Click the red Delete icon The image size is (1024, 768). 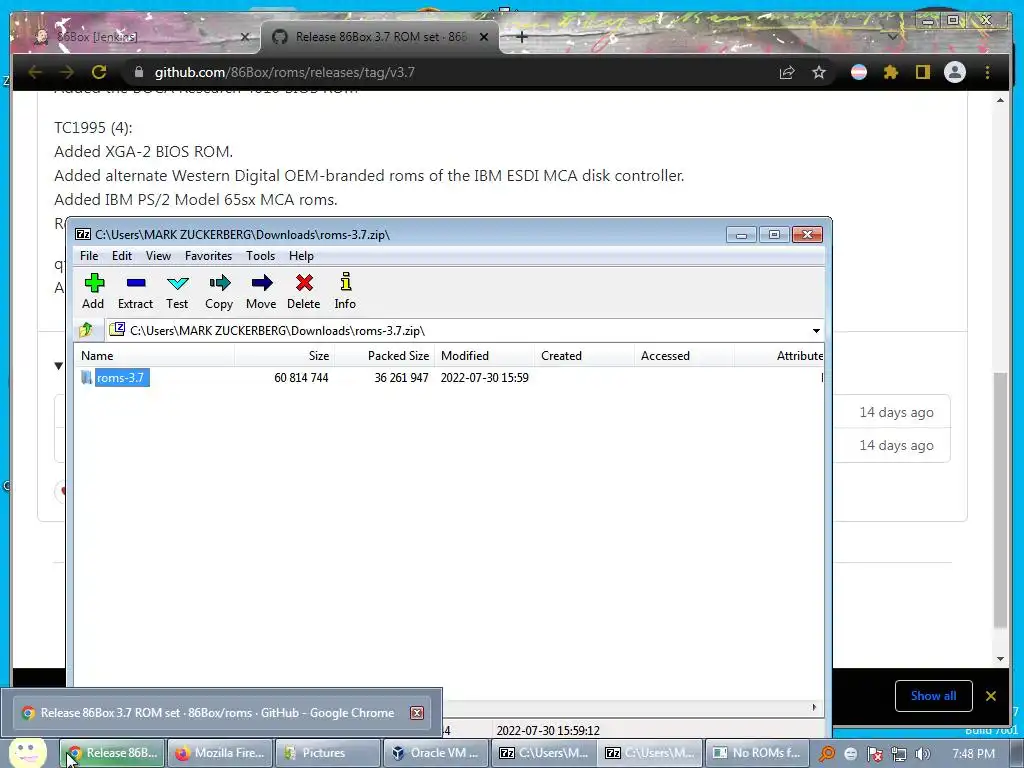pos(304,283)
